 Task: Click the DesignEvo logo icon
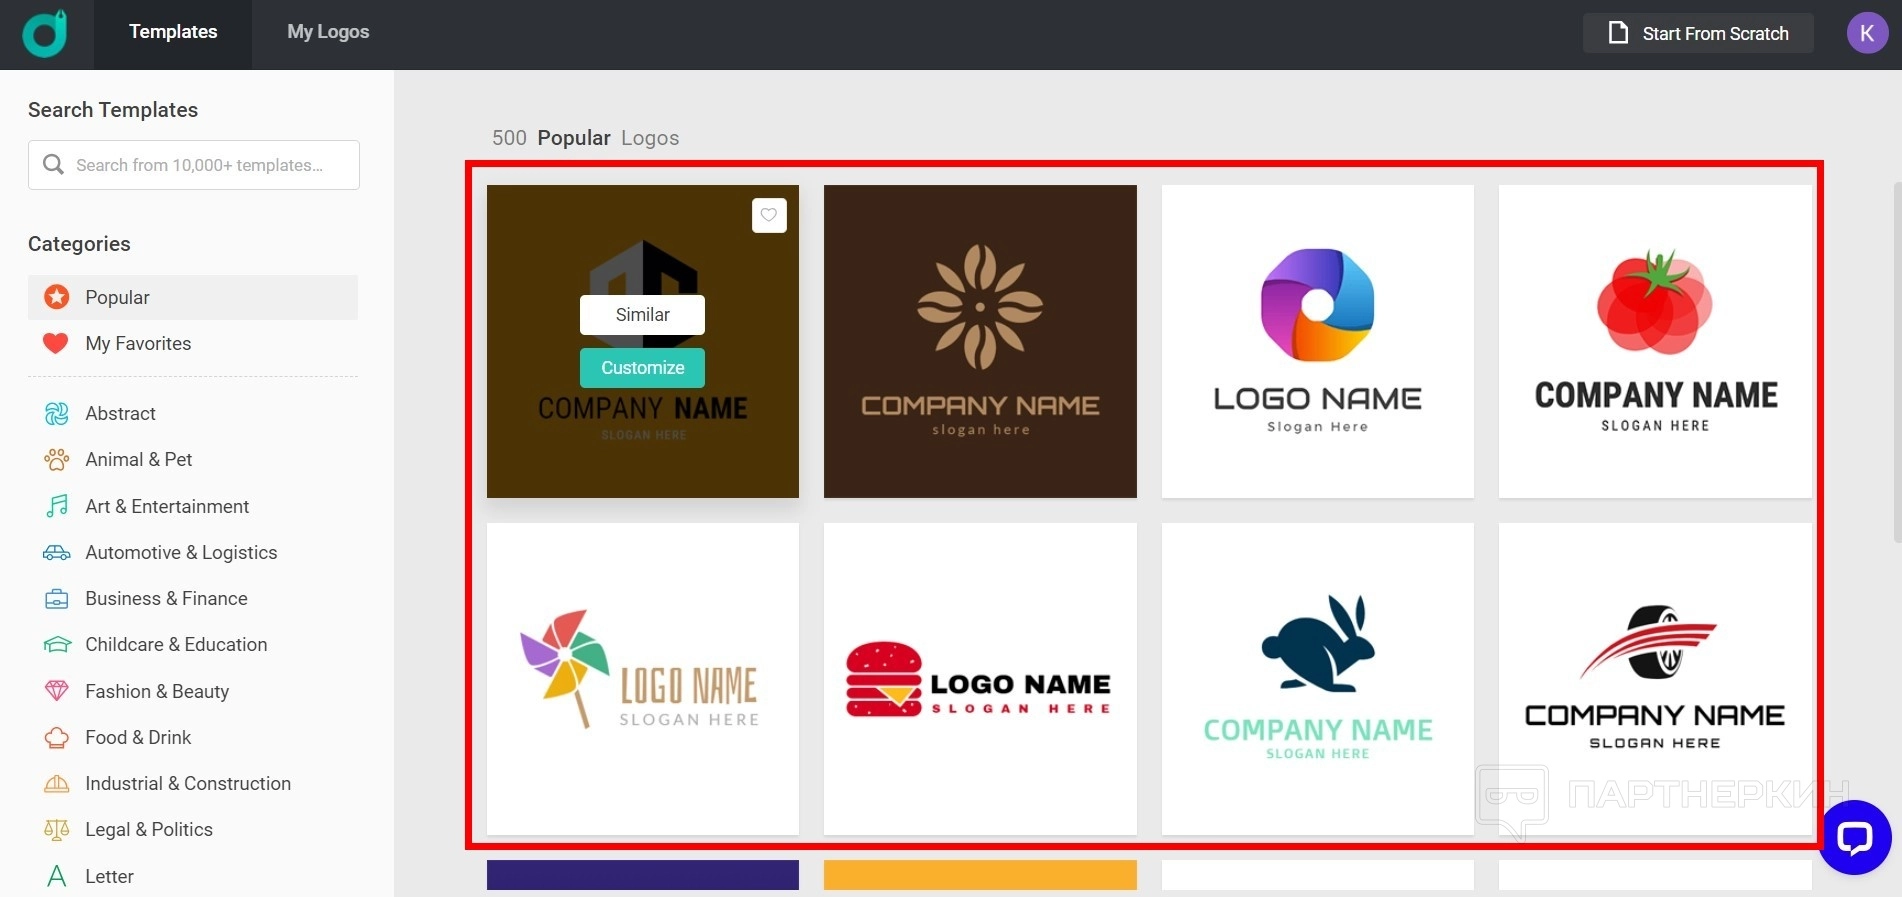pyautogui.click(x=45, y=34)
